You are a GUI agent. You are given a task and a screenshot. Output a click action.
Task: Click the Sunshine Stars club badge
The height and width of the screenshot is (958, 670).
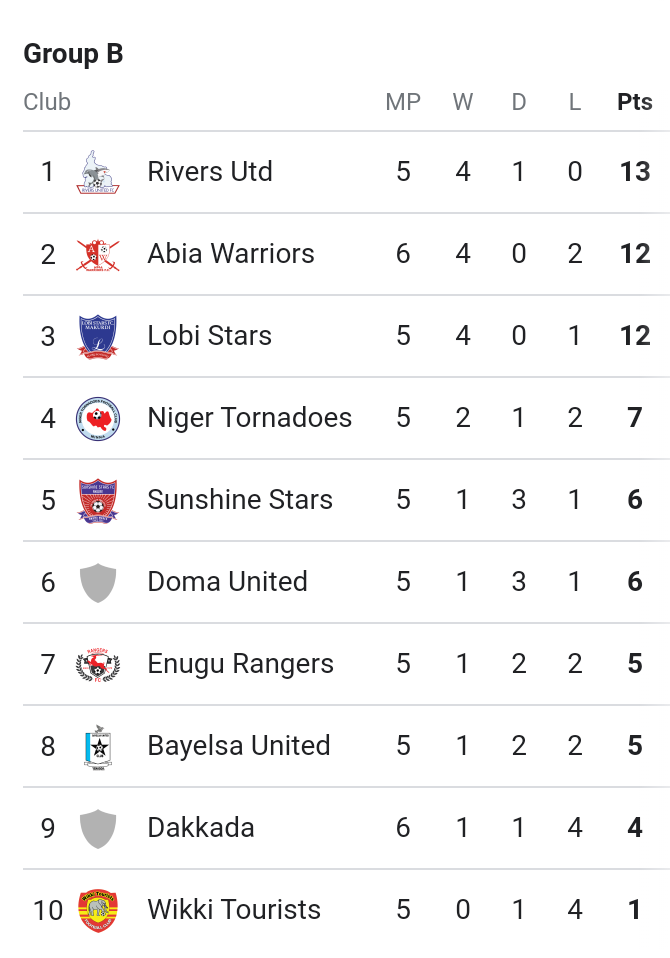[x=98, y=500]
